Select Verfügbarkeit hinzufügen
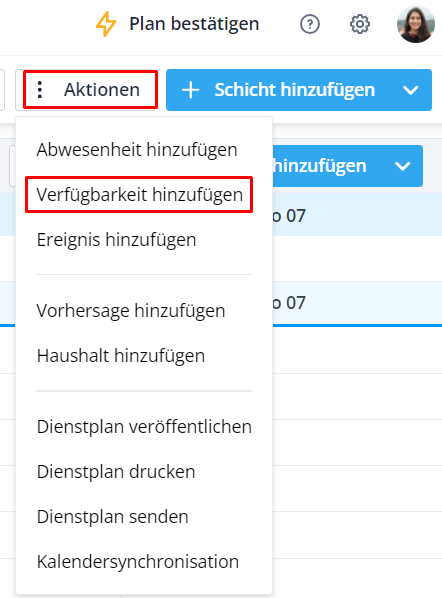442x598 pixels. pyautogui.click(x=140, y=195)
